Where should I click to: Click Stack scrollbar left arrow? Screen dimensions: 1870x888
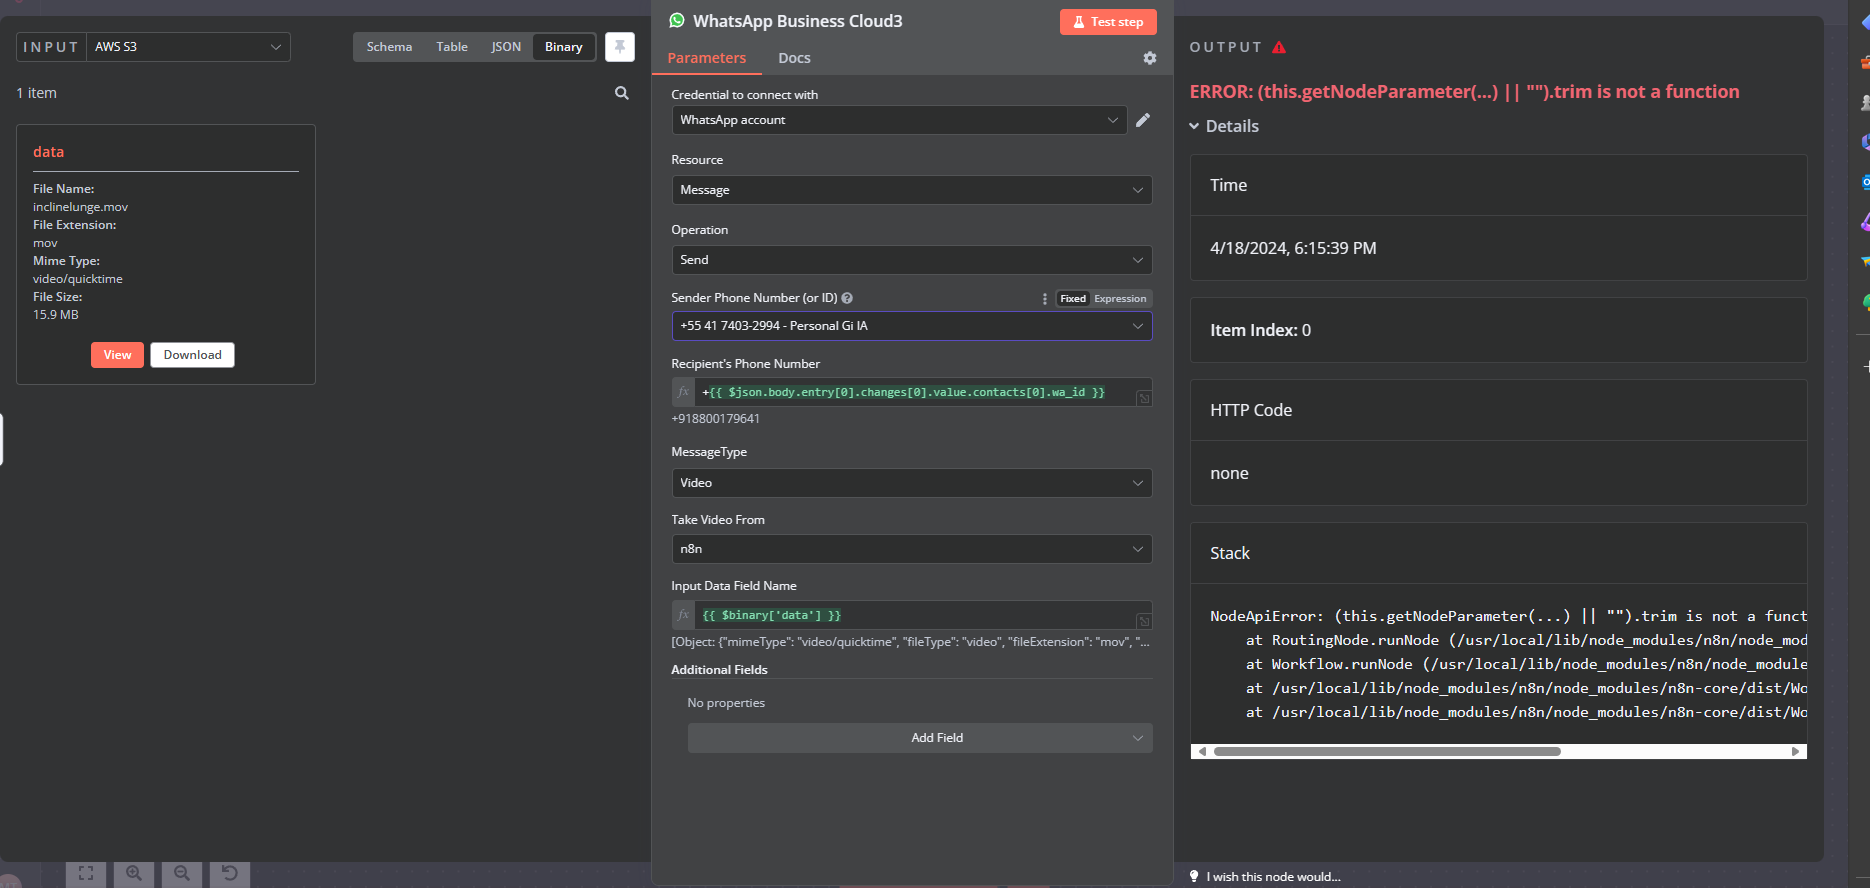pyautogui.click(x=1202, y=751)
